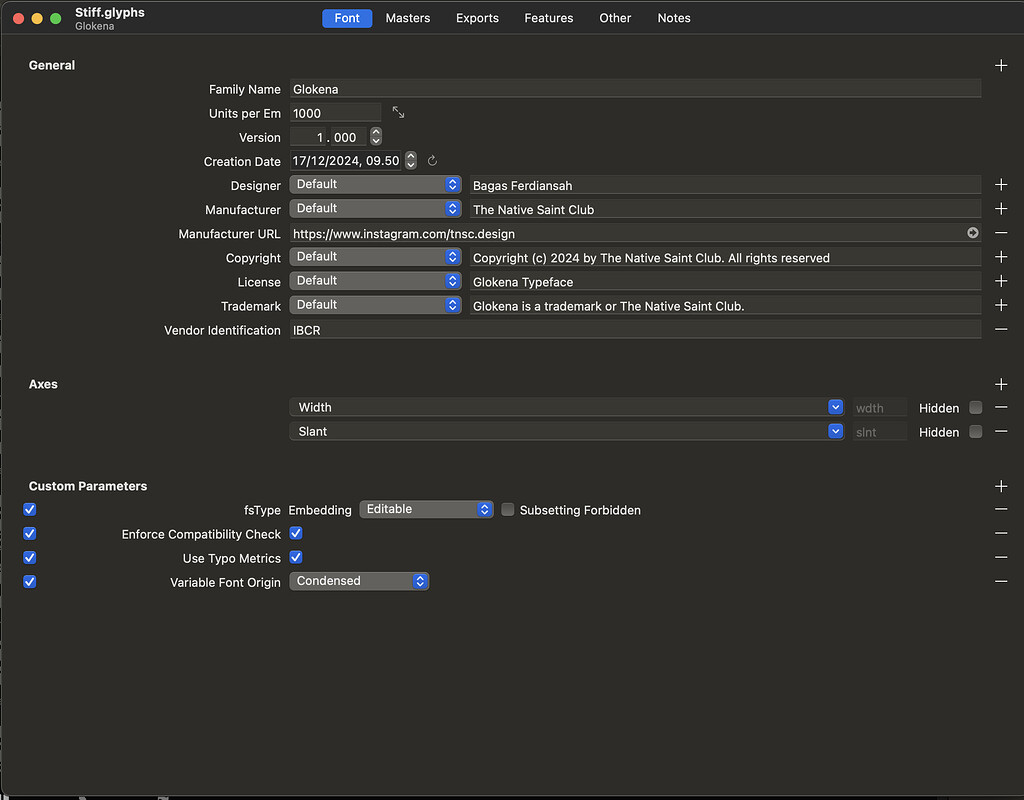This screenshot has height=800, width=1024.
Task: Disable the fsType parameter checkbox
Action: (29, 509)
